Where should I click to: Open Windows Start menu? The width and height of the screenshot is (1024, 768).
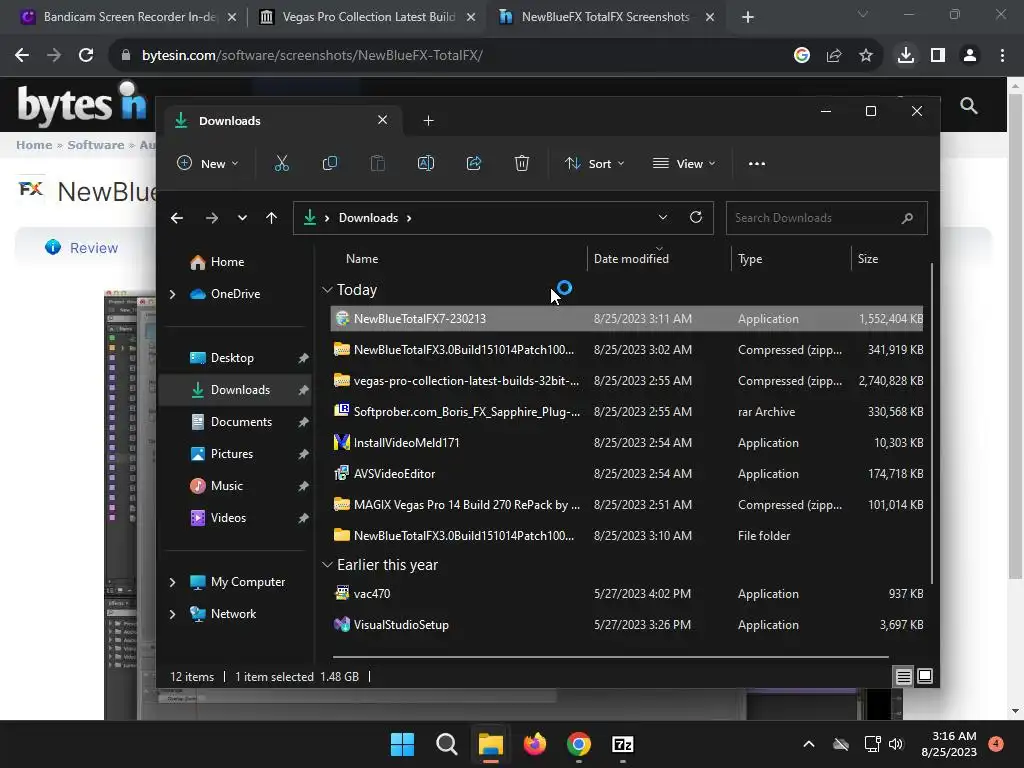pos(402,744)
